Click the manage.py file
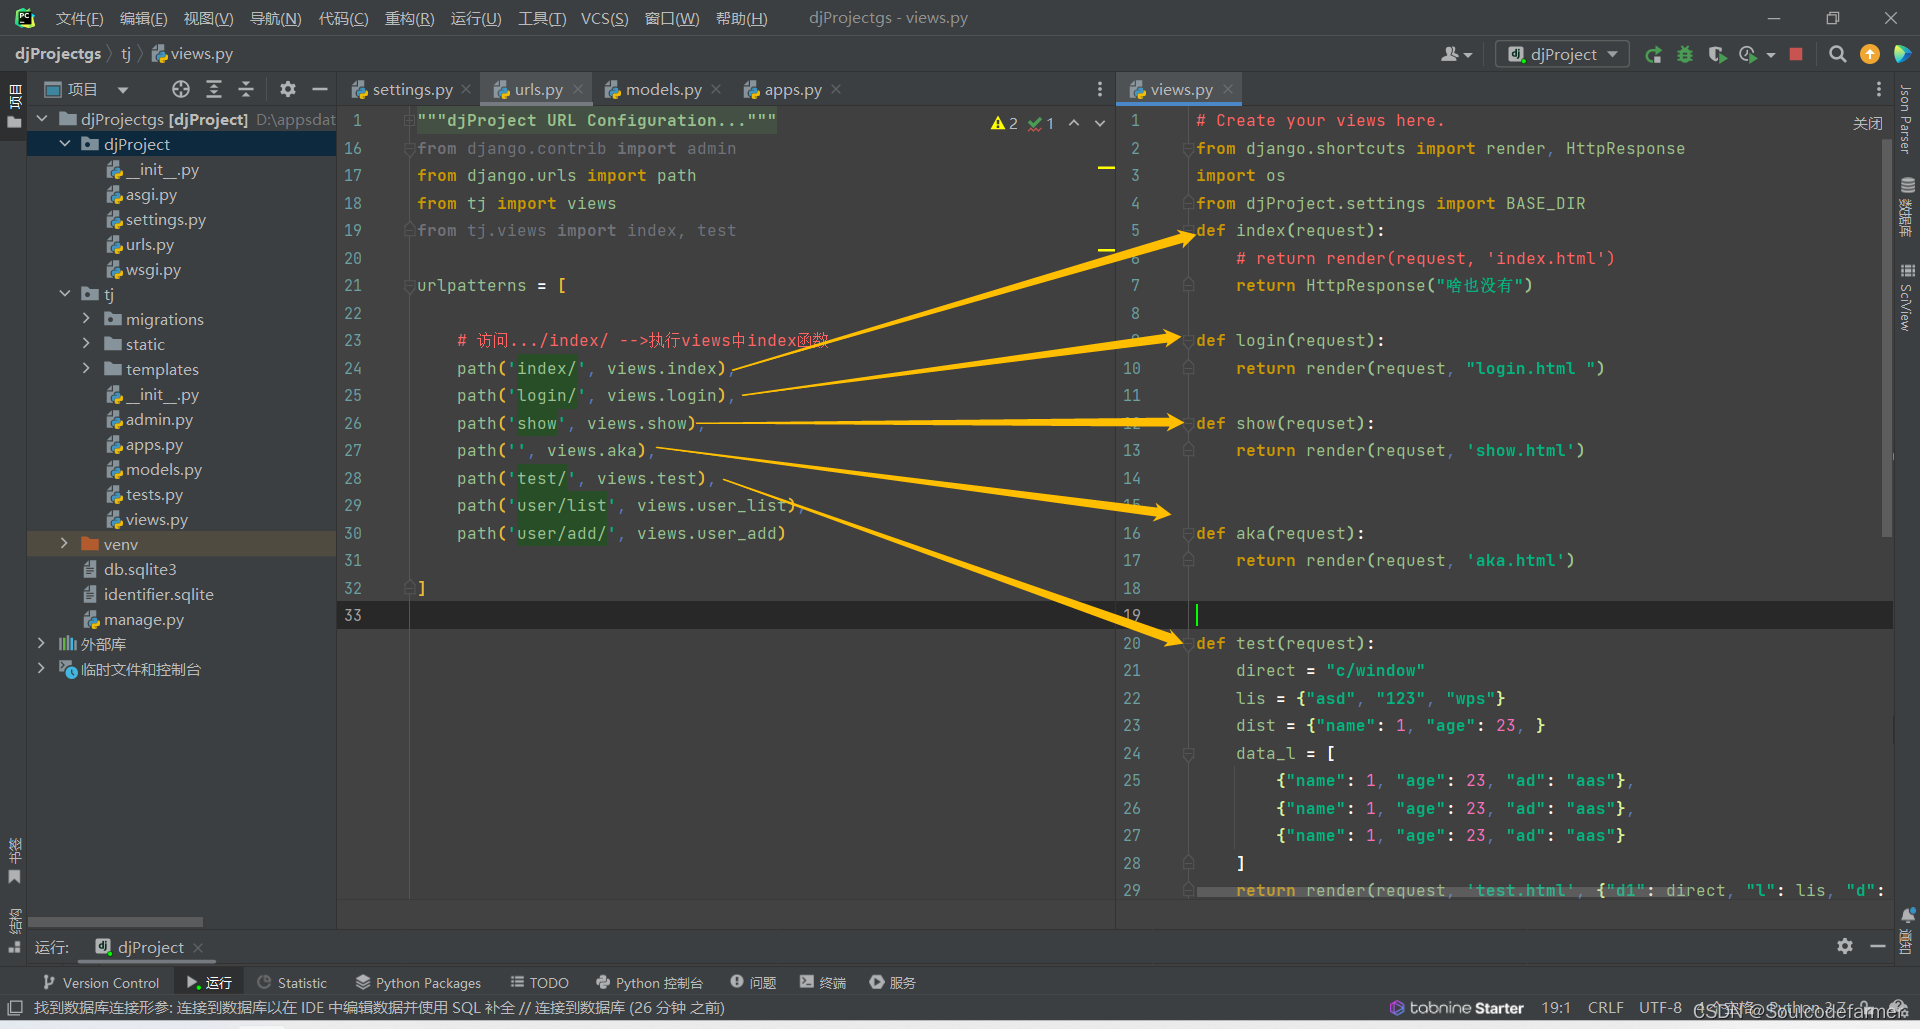This screenshot has width=1920, height=1029. click(144, 619)
